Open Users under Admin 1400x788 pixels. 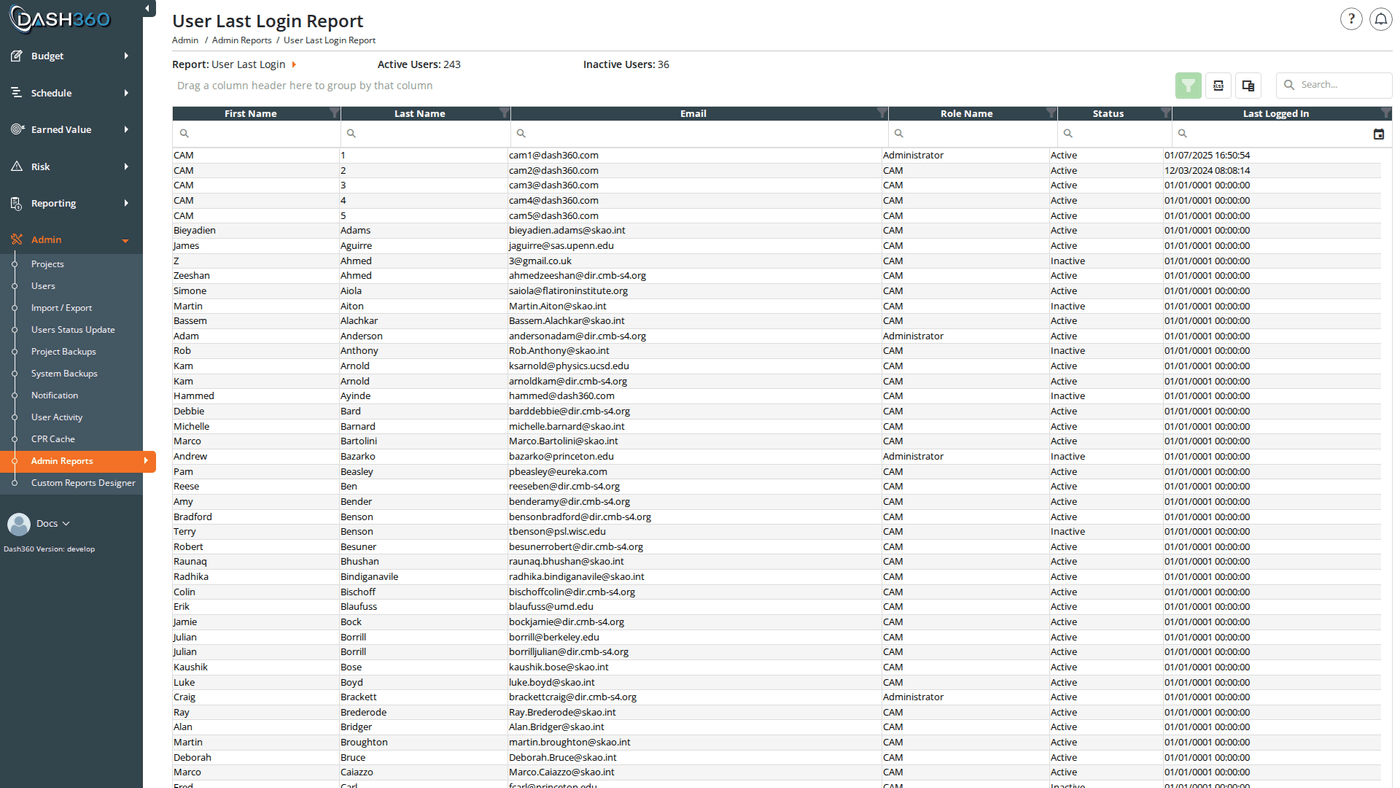43,286
